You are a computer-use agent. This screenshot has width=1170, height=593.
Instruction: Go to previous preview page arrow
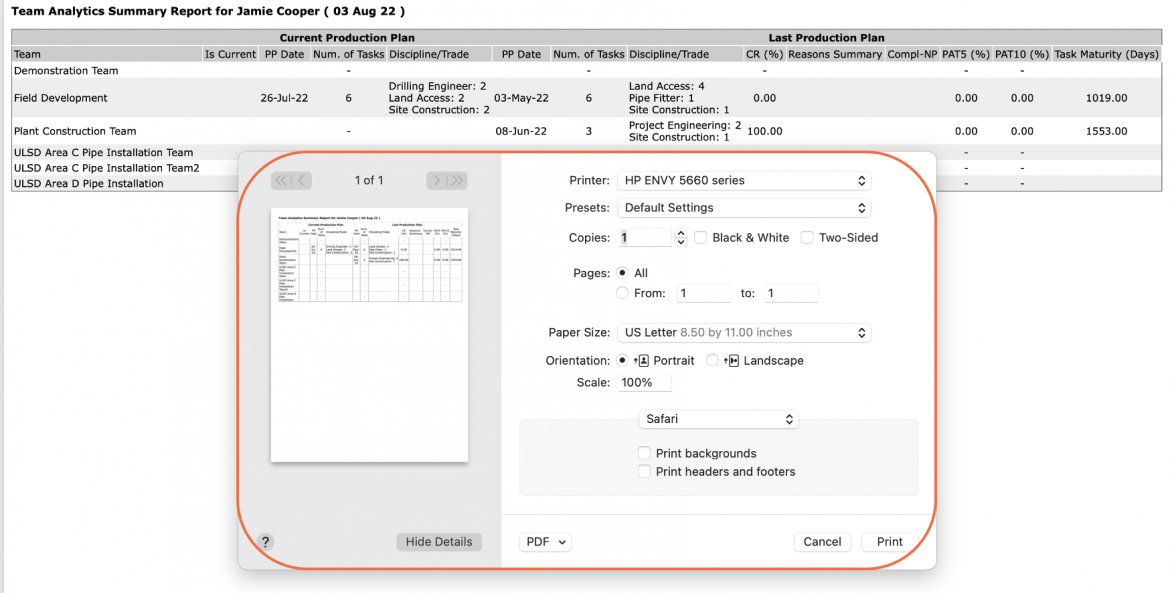[x=301, y=181]
